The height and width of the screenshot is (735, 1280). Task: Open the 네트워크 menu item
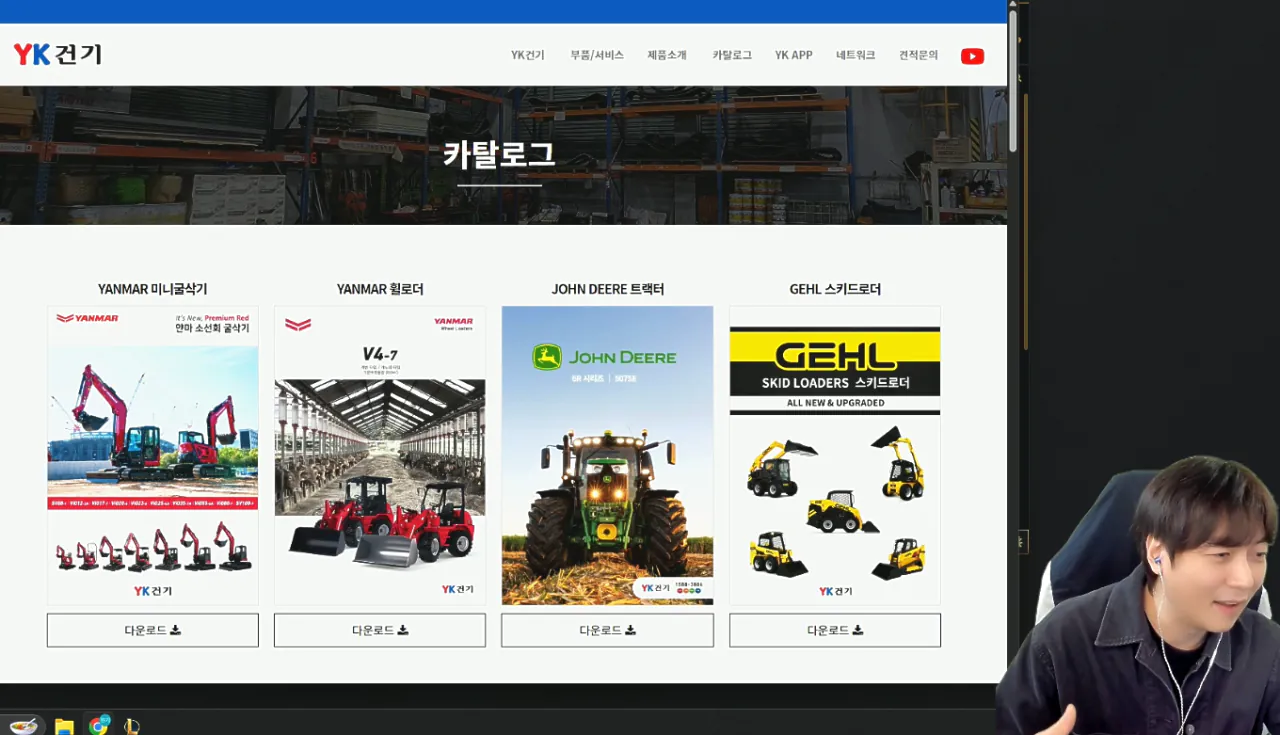click(855, 55)
